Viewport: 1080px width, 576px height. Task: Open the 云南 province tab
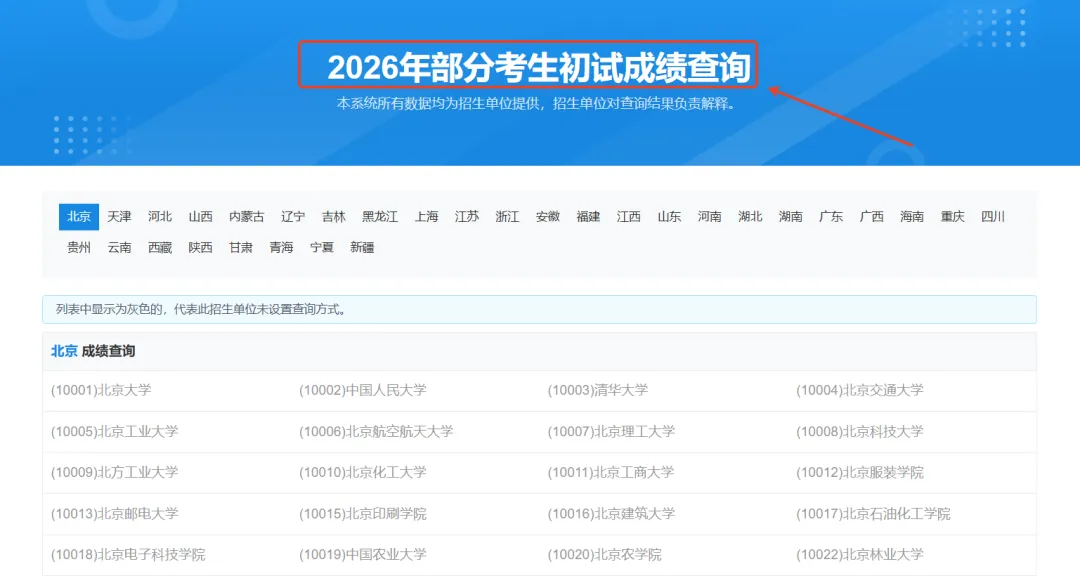[x=119, y=247]
